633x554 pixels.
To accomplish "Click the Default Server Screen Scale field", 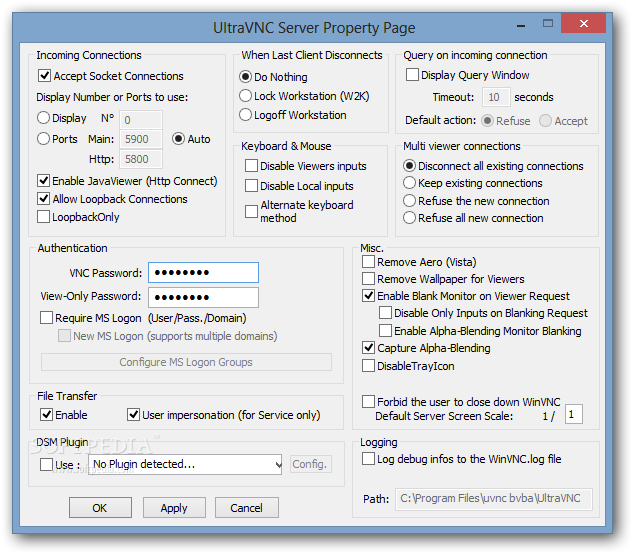I will click(574, 414).
